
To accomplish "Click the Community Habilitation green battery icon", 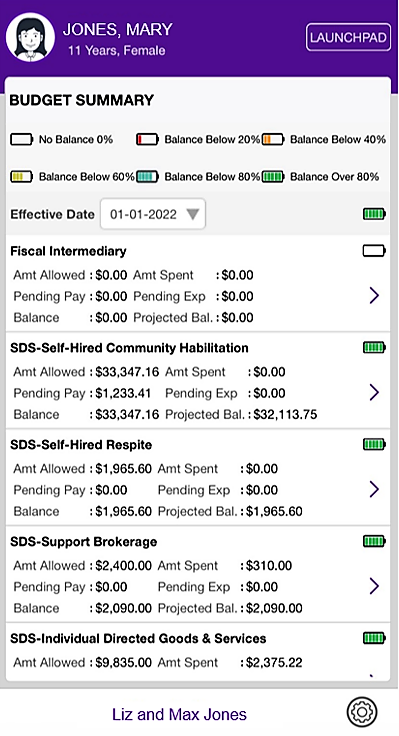I will pyautogui.click(x=374, y=347).
